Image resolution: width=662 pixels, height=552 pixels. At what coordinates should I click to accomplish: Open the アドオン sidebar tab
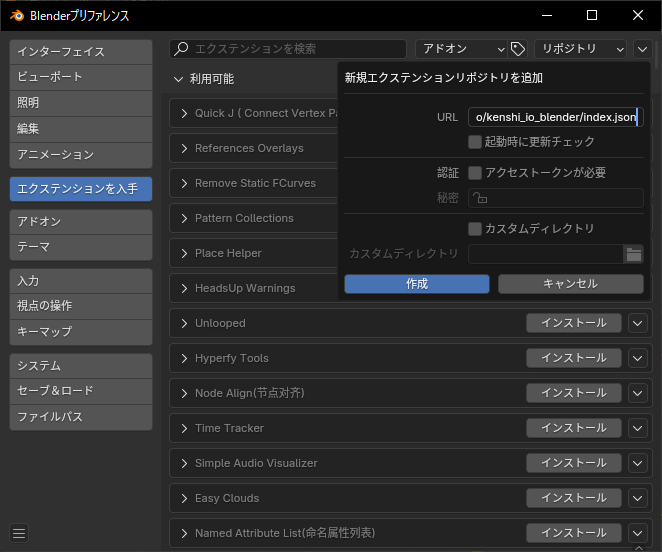point(81,222)
